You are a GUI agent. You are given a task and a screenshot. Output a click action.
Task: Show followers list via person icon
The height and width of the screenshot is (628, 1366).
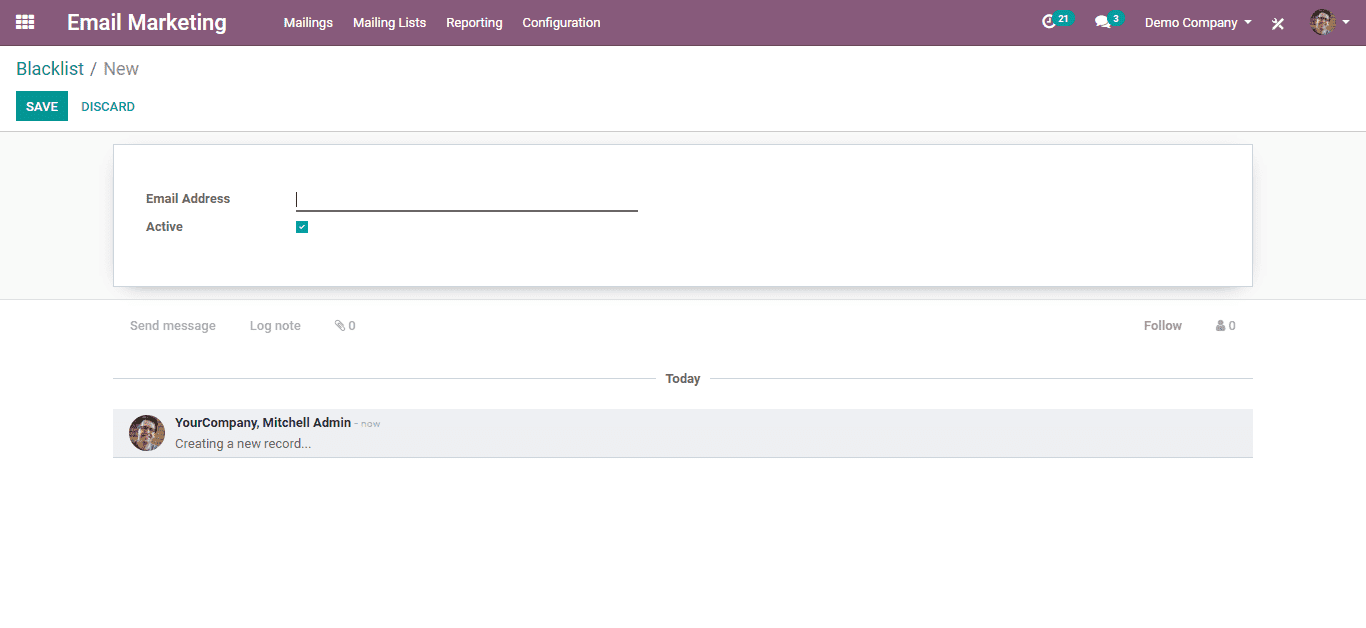pos(1226,326)
